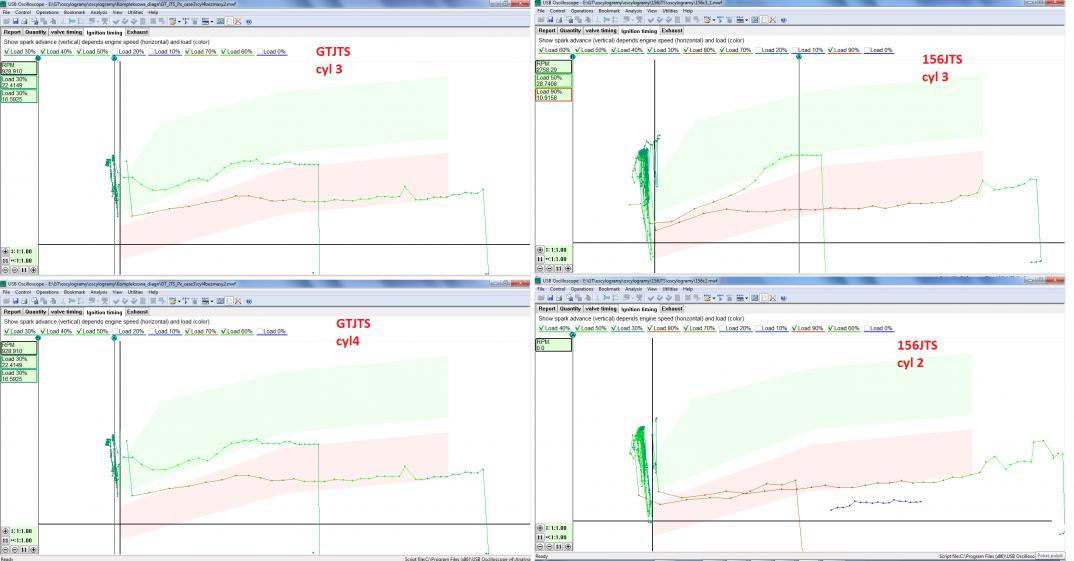Click blue round toolbar icon in 156JTS cyl 3 window

pyautogui.click(x=784, y=20)
